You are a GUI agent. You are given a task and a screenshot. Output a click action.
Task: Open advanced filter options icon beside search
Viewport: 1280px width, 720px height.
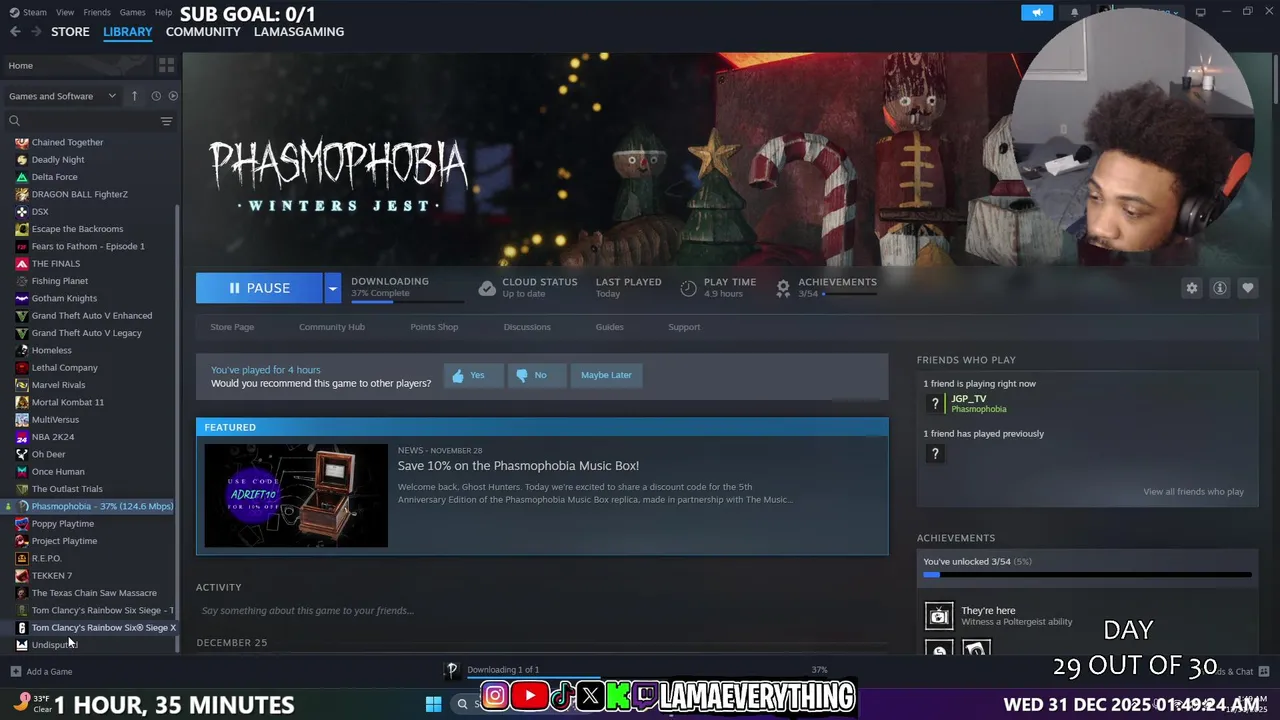click(x=167, y=121)
